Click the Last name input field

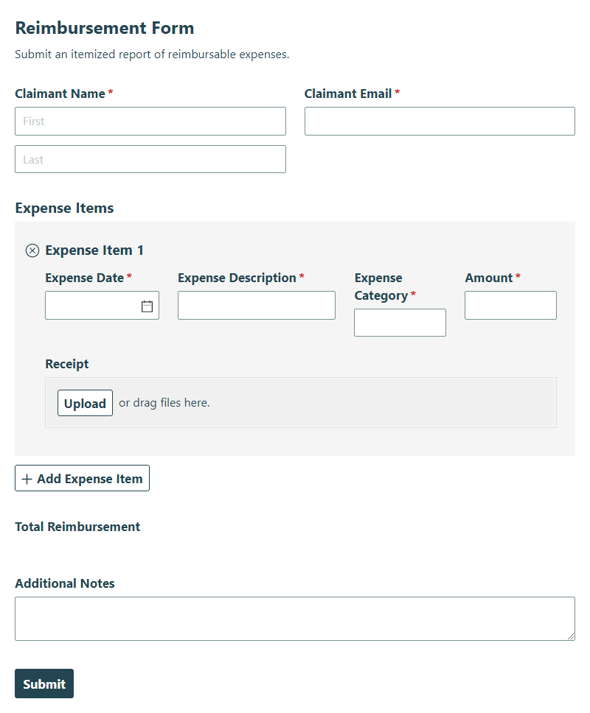pyautogui.click(x=150, y=159)
